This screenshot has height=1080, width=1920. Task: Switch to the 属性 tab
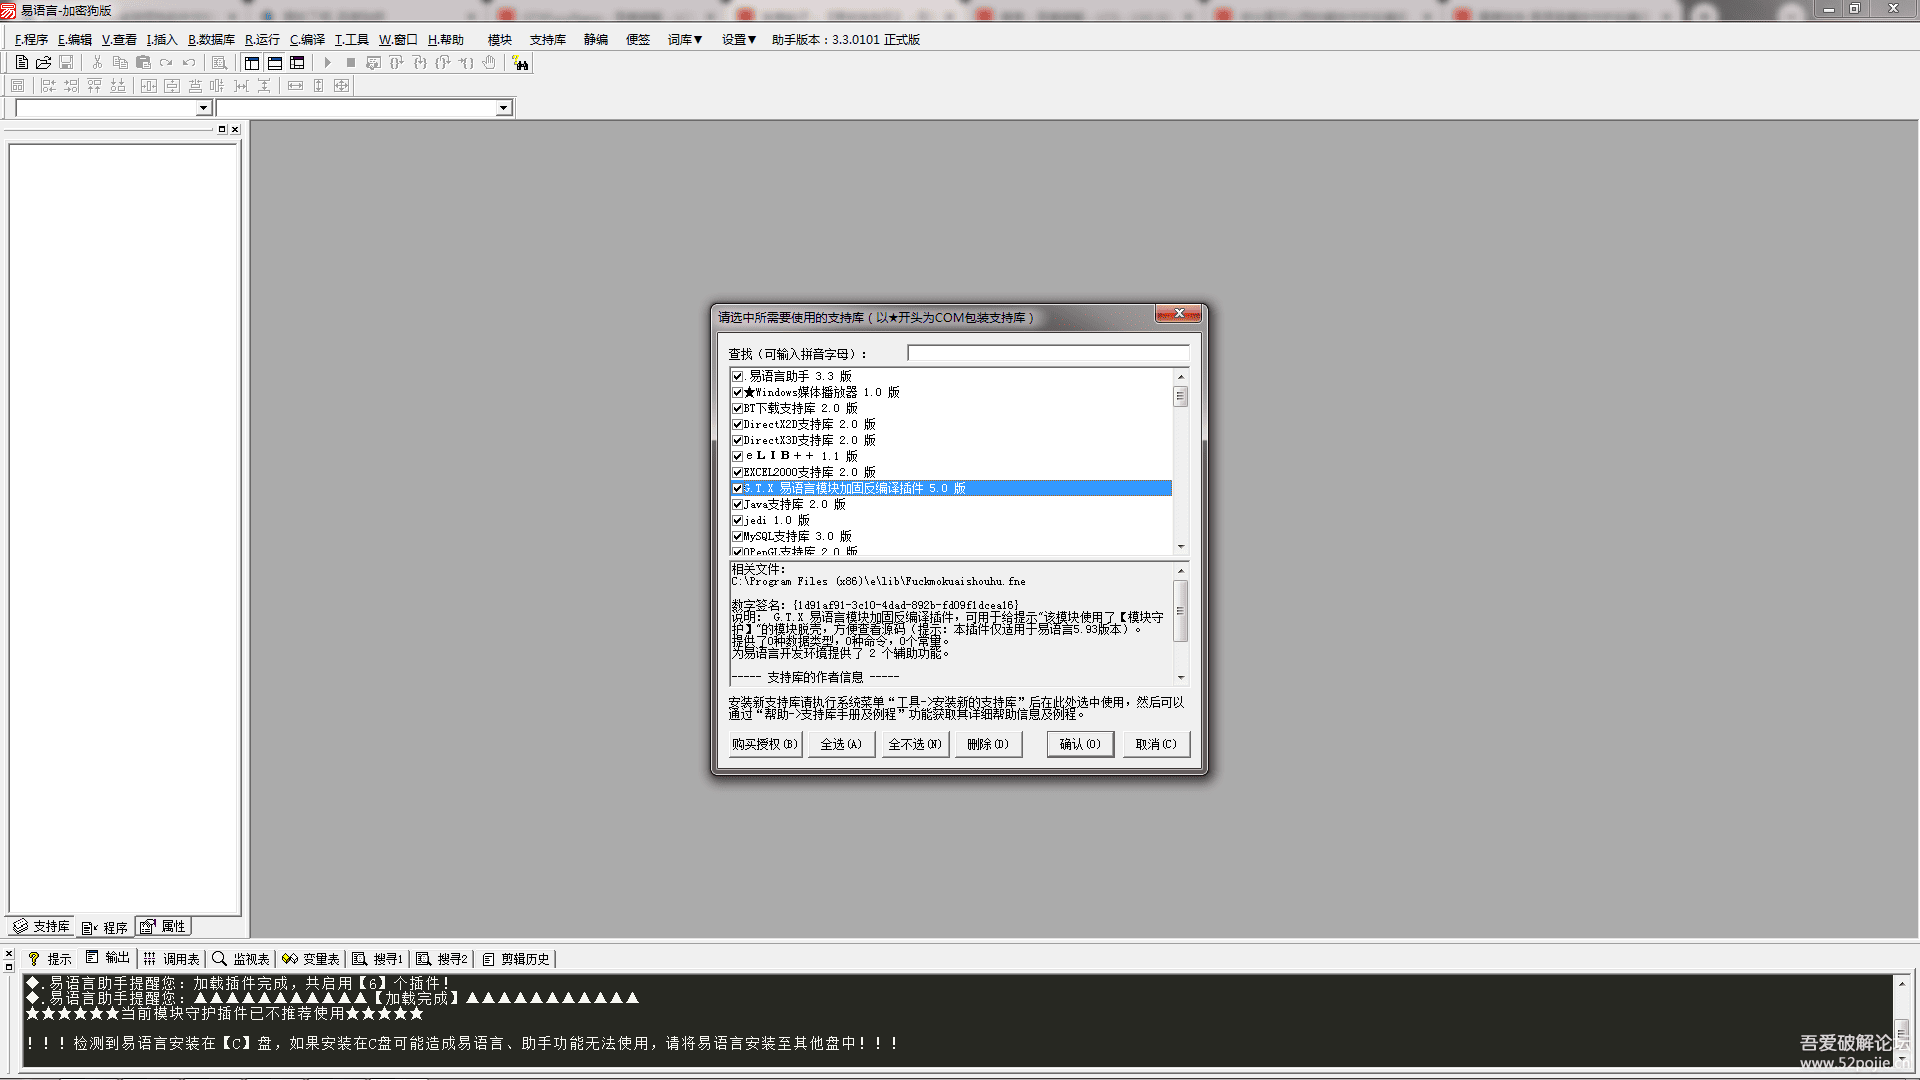click(164, 926)
